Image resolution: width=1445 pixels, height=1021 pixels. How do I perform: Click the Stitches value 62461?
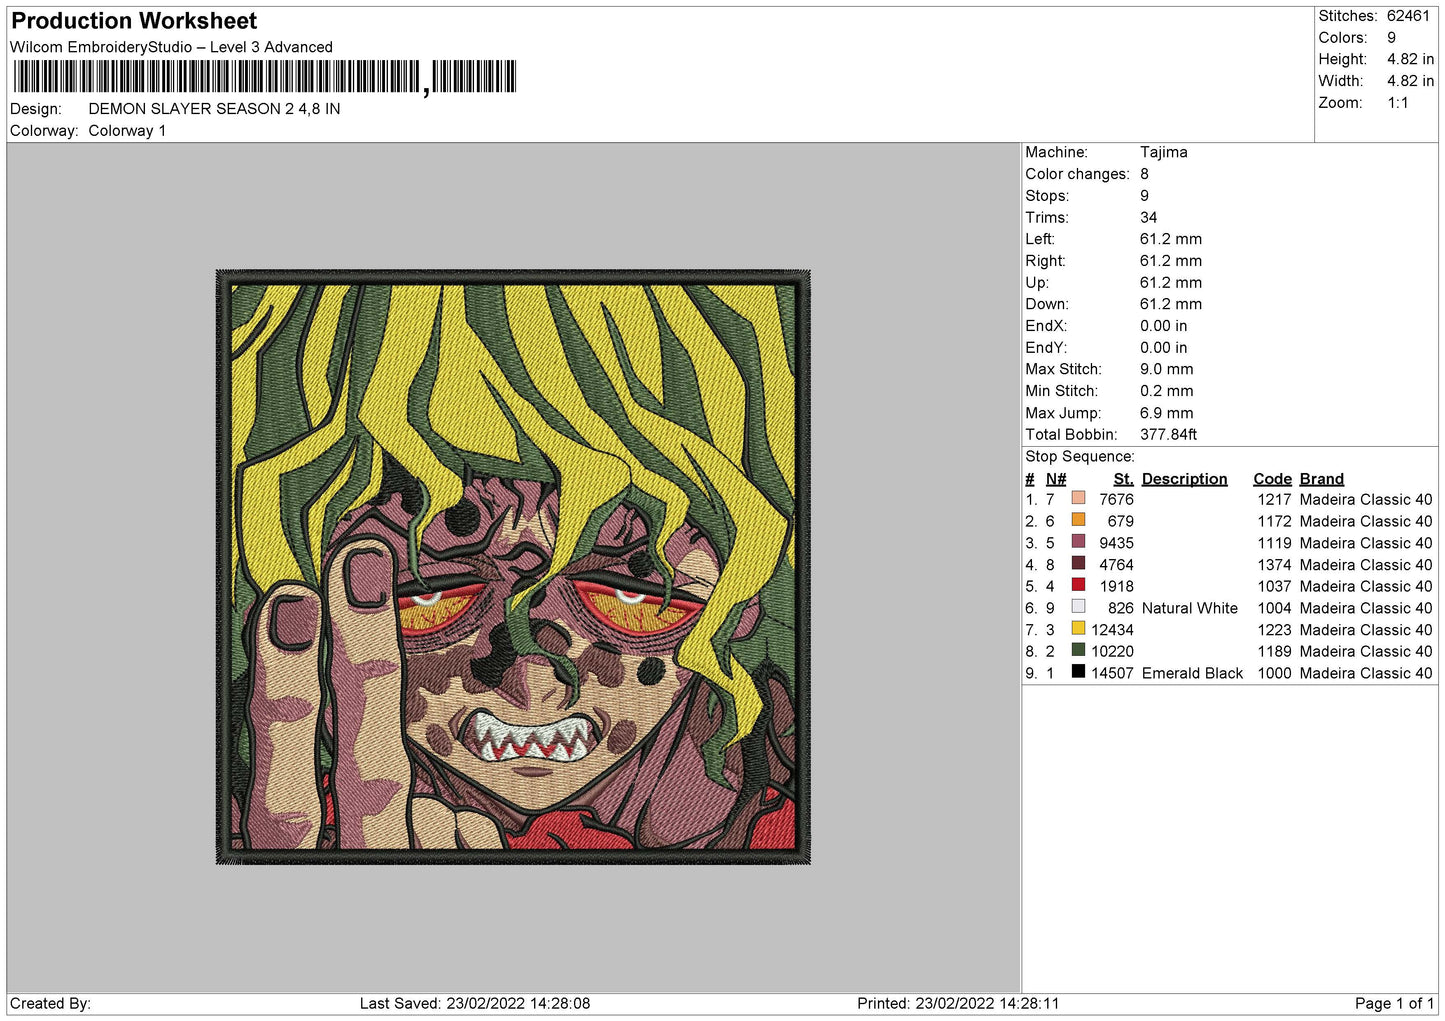pos(1408,16)
